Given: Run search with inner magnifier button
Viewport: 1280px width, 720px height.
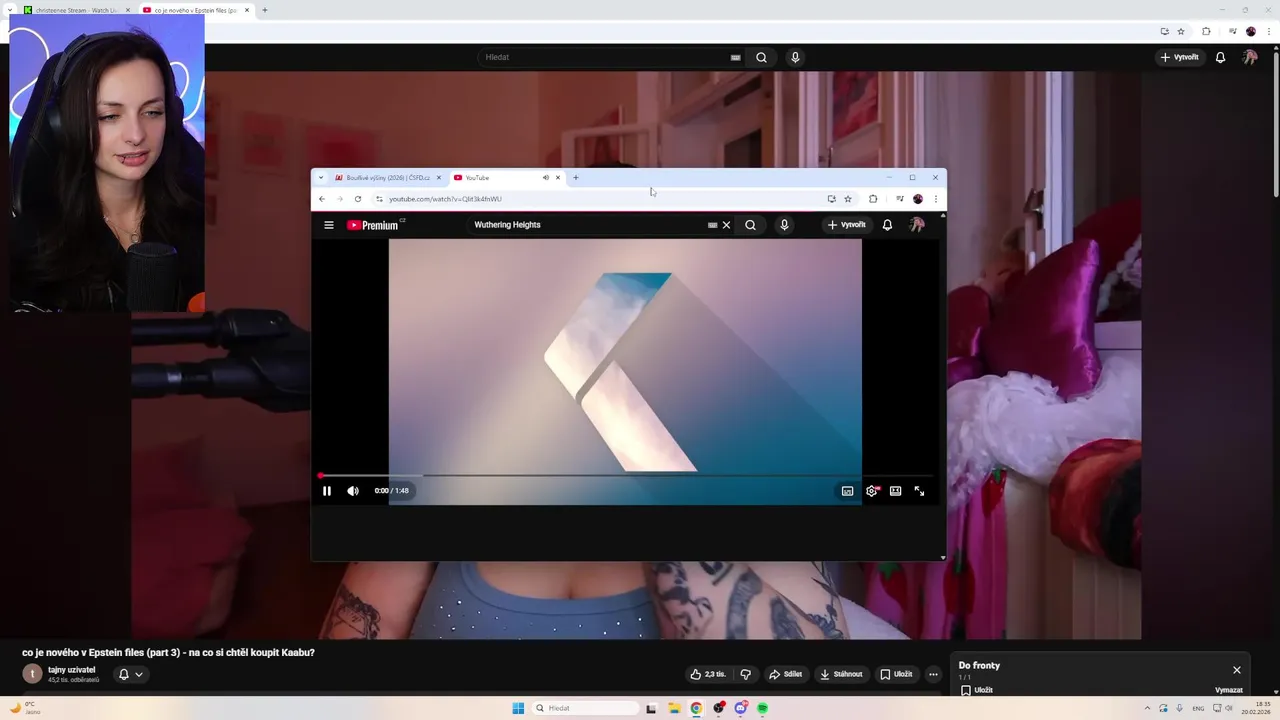Looking at the screenshot, I should (750, 225).
